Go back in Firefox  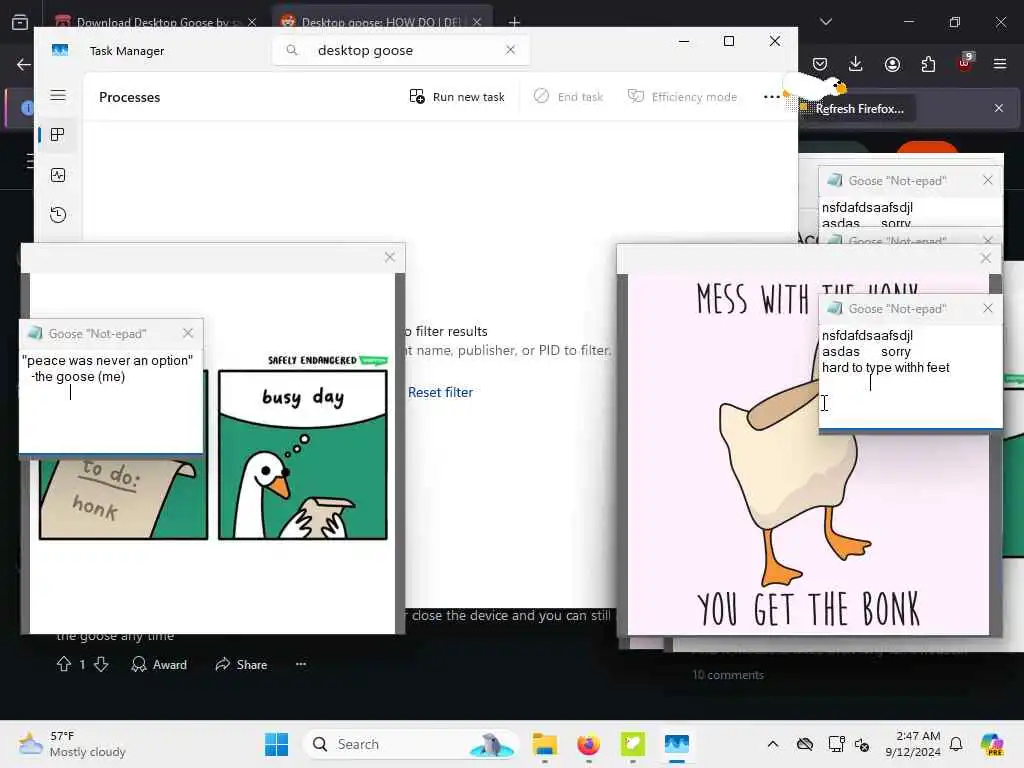[x=24, y=64]
